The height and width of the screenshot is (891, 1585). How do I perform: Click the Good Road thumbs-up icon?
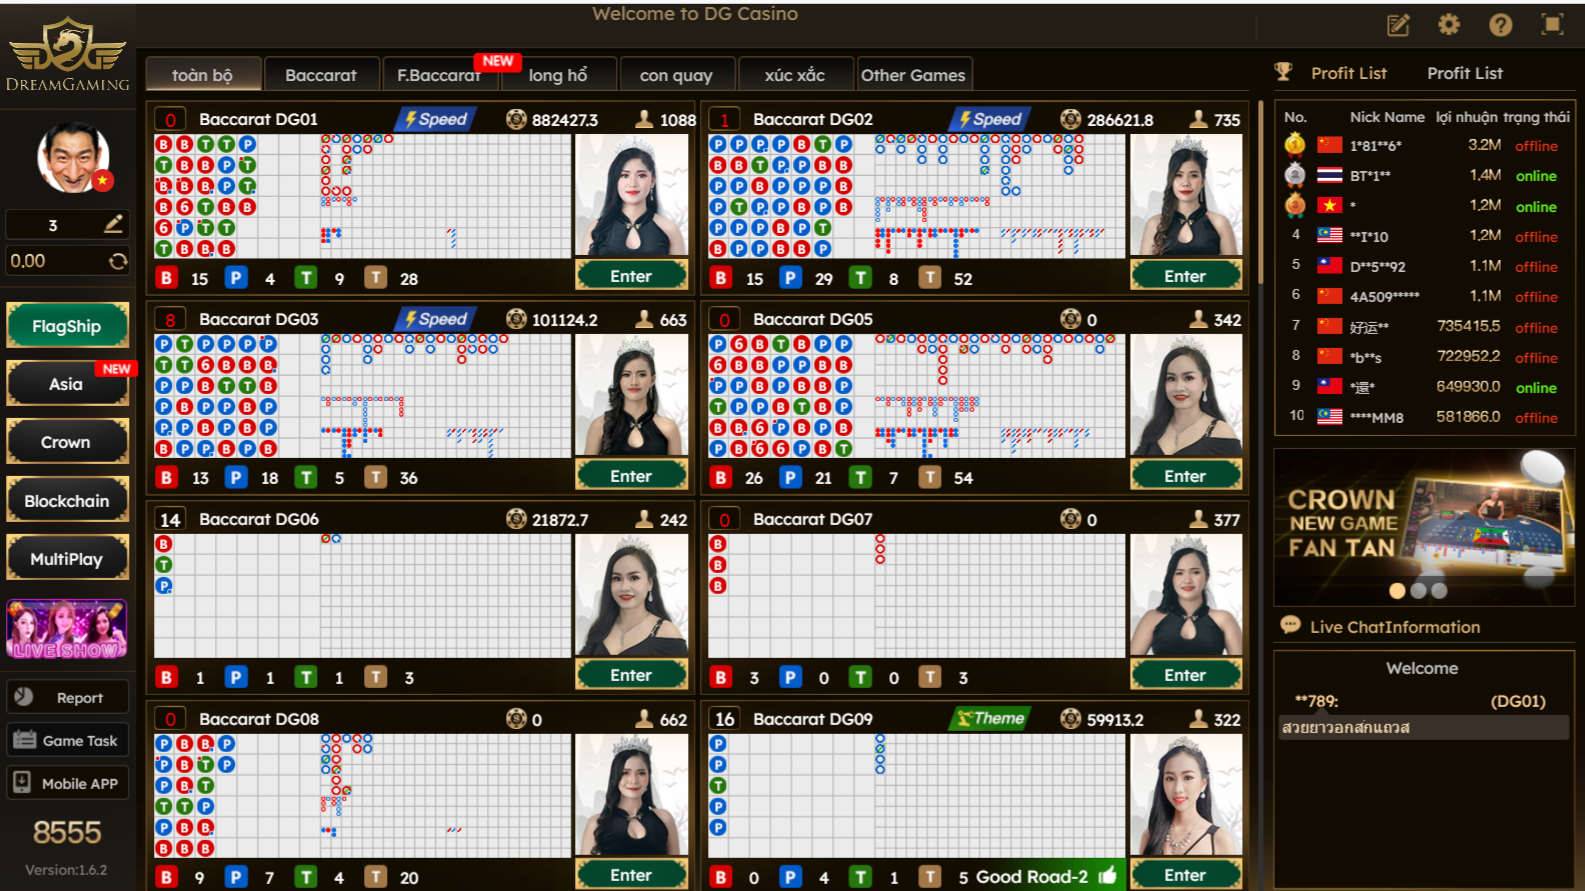click(1107, 876)
